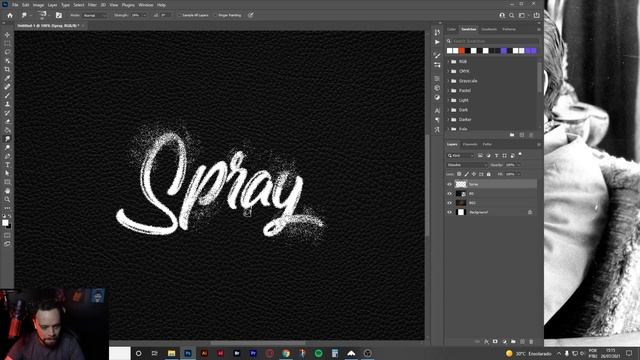Toggle layer filtering switch in Layers panel
Screen dimensions: 640x360
click(x=520, y=154)
